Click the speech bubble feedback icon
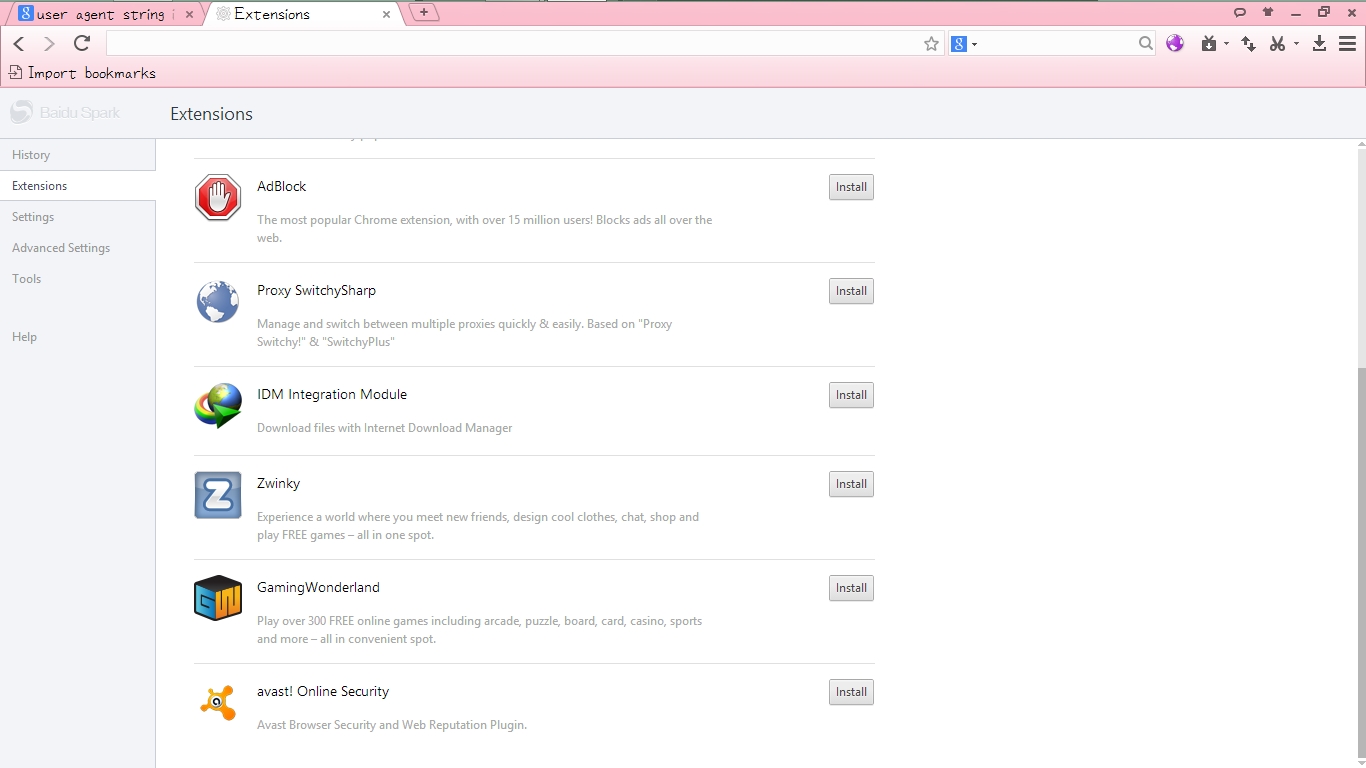The height and width of the screenshot is (768, 1366). tap(1240, 12)
